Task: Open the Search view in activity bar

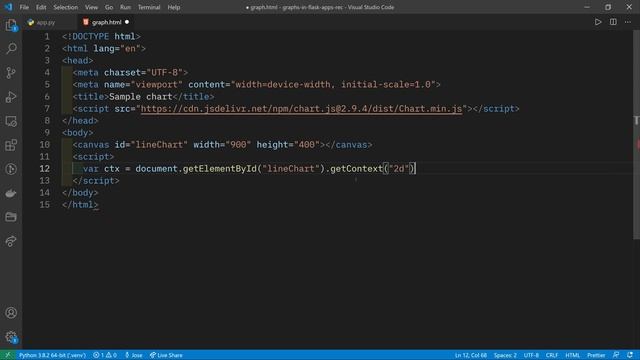Action: click(x=11, y=49)
